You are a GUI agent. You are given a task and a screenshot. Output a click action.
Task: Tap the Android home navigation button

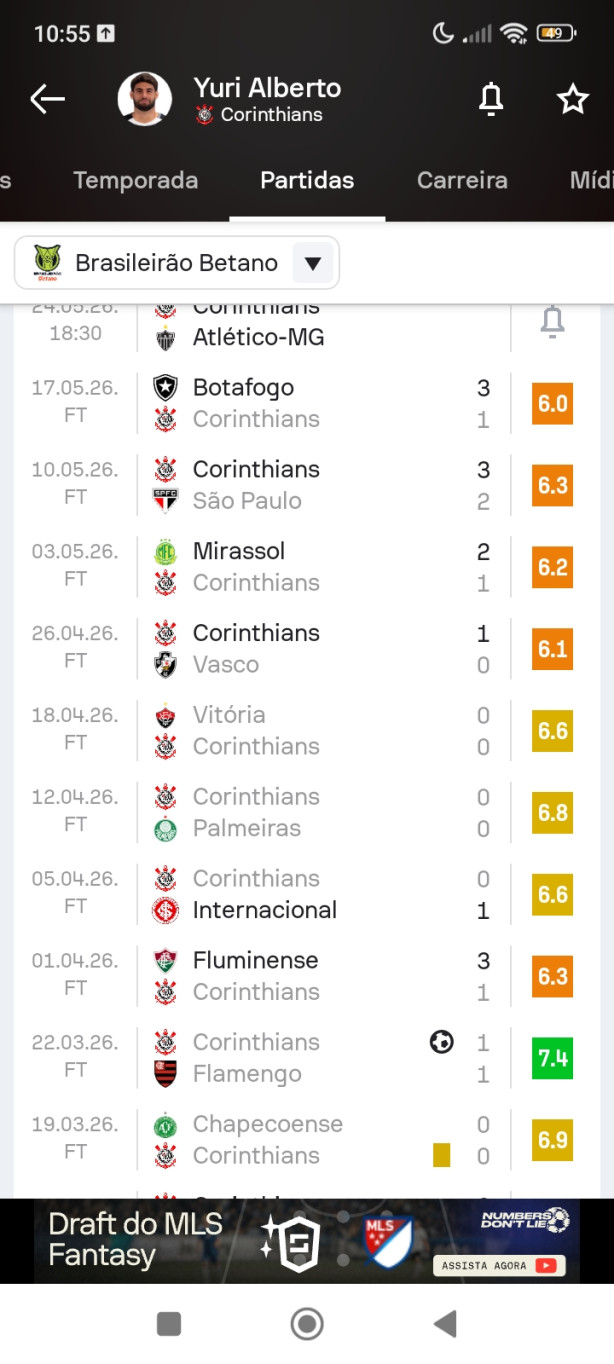point(307,1324)
